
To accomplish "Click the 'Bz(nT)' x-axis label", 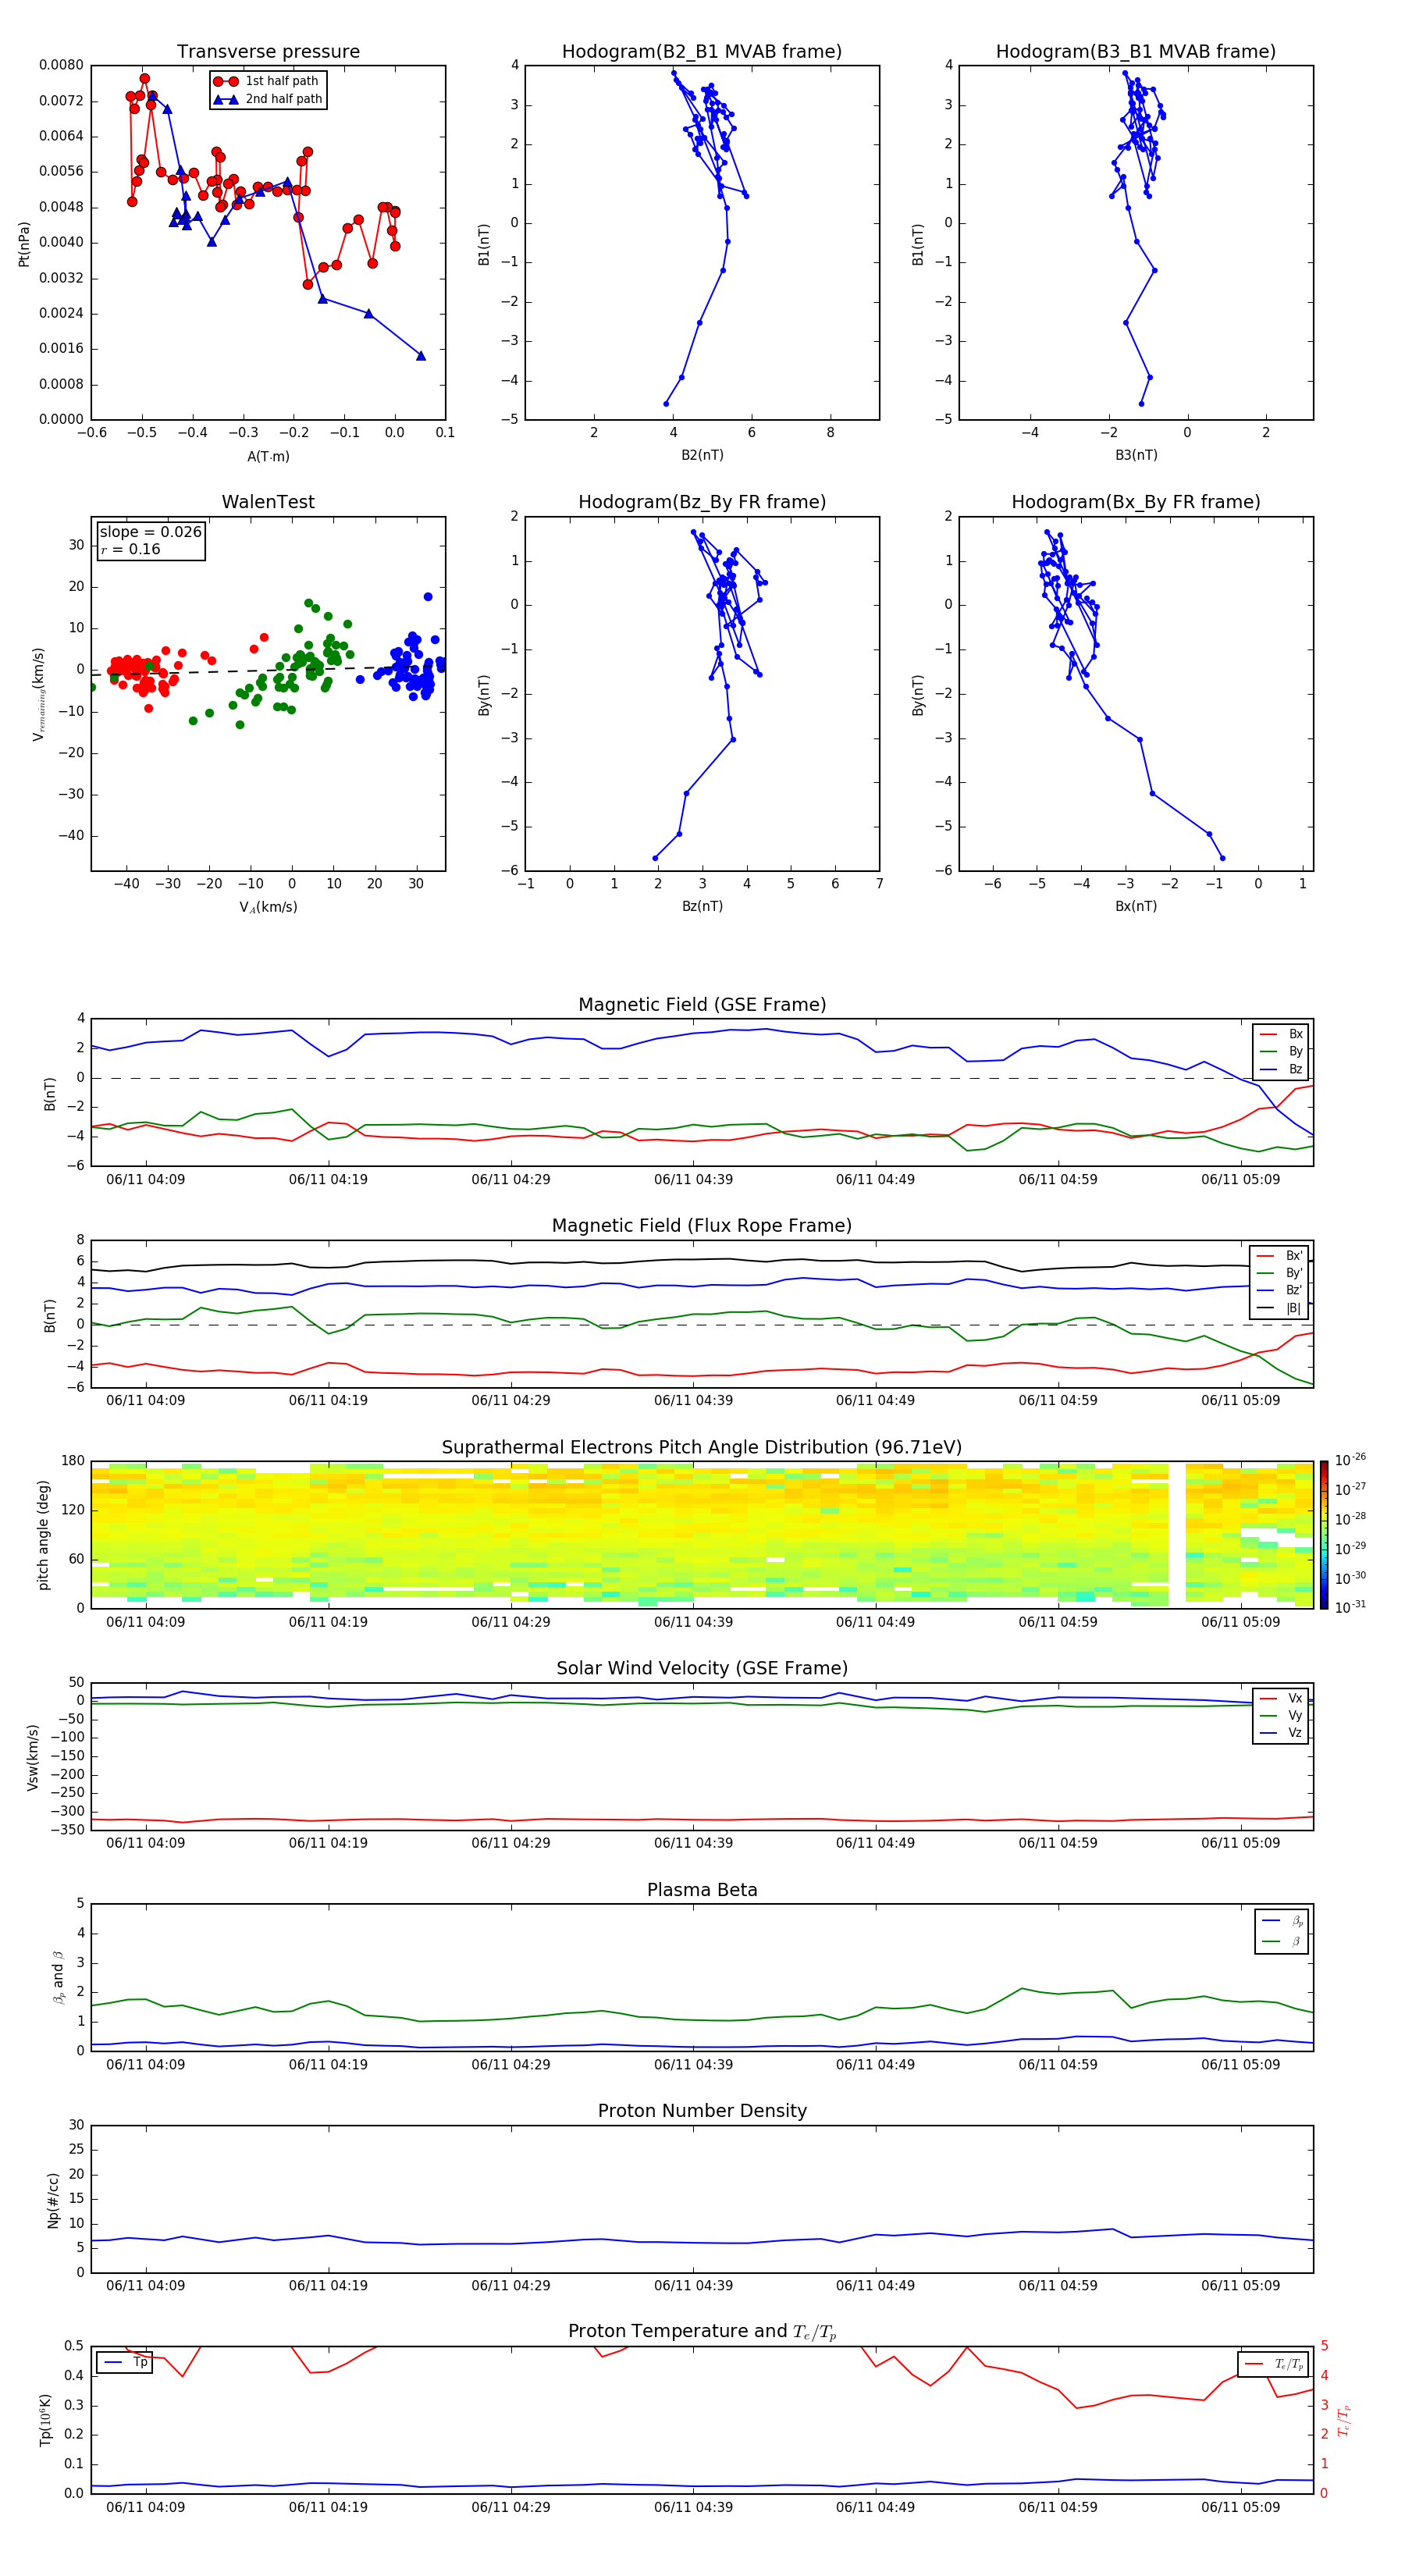I will pos(702,907).
